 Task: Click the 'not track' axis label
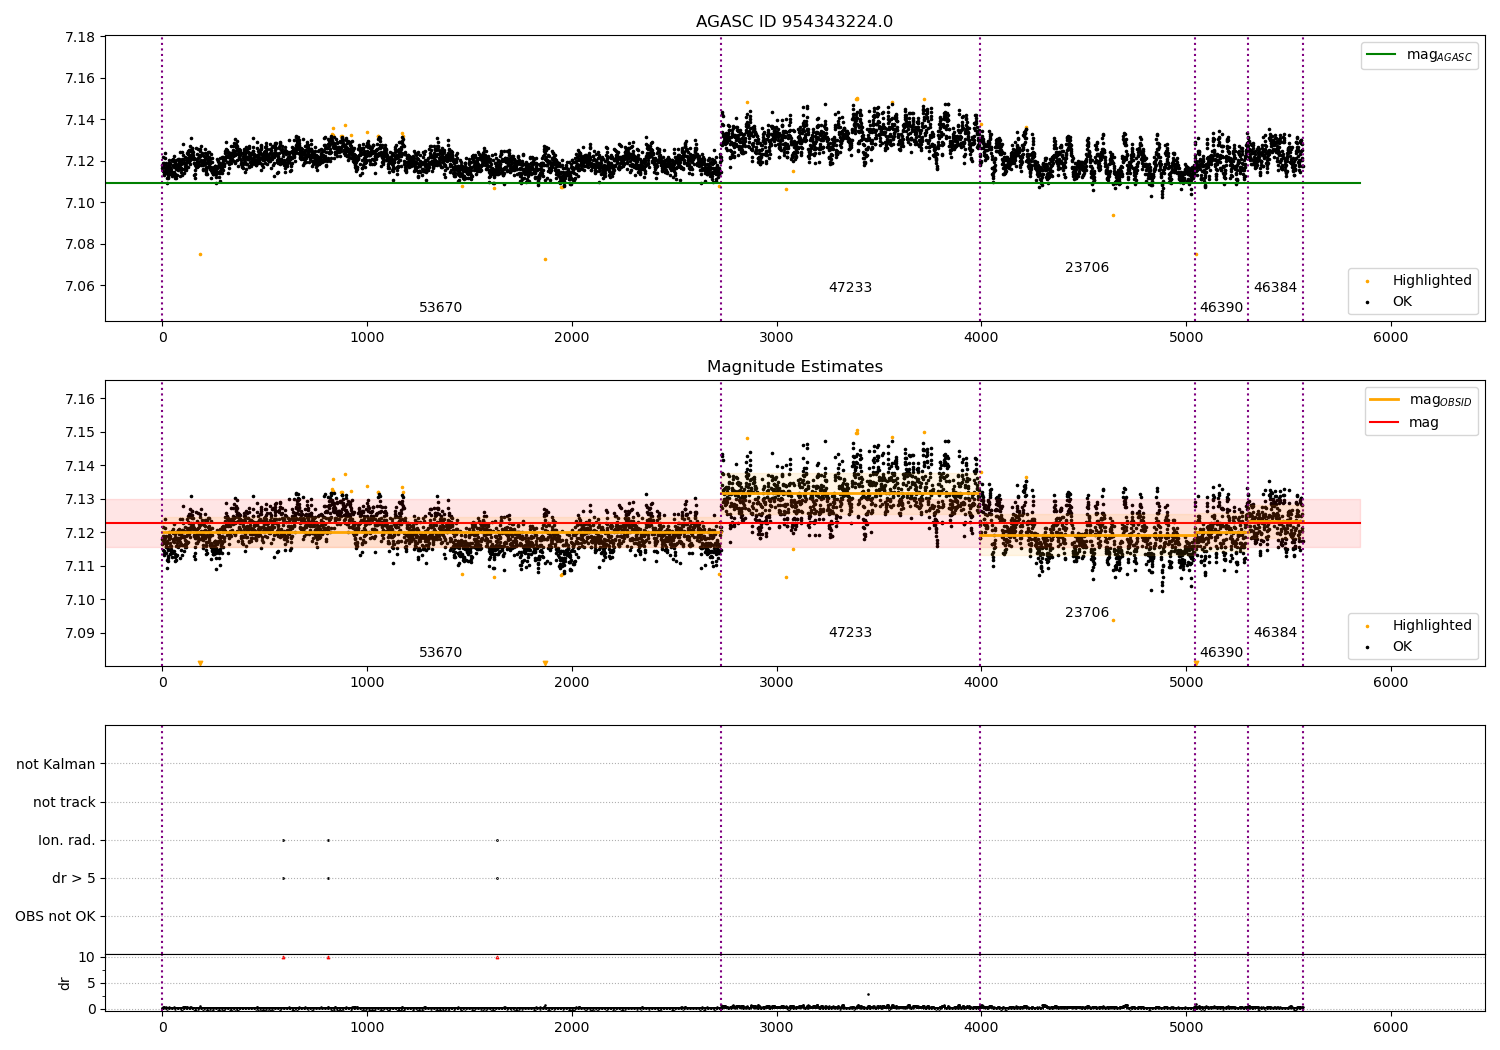pyautogui.click(x=64, y=803)
